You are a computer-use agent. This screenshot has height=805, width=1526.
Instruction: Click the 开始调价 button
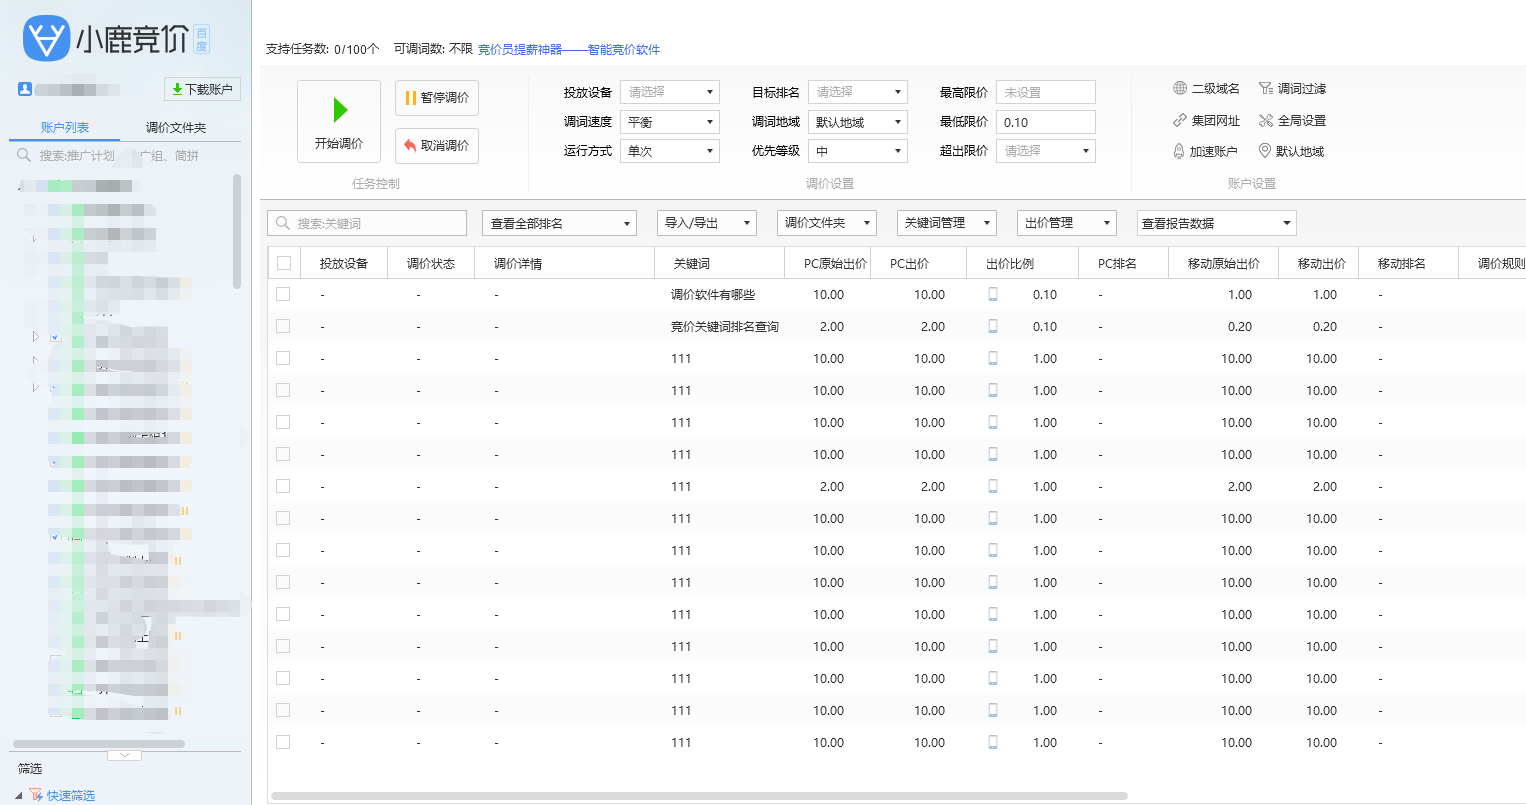339,121
